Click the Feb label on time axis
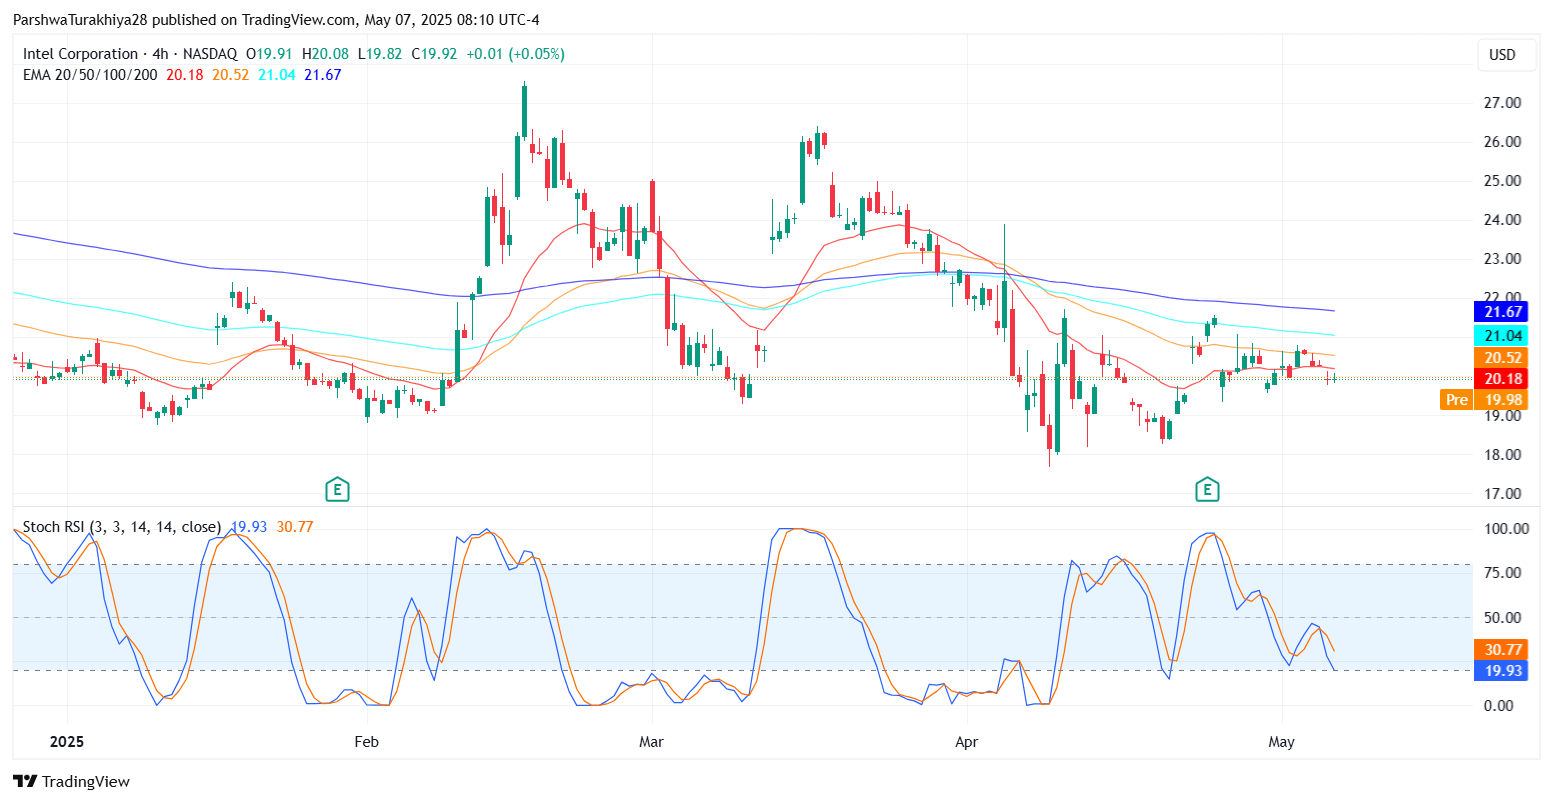This screenshot has height=803, width=1553. (x=367, y=742)
